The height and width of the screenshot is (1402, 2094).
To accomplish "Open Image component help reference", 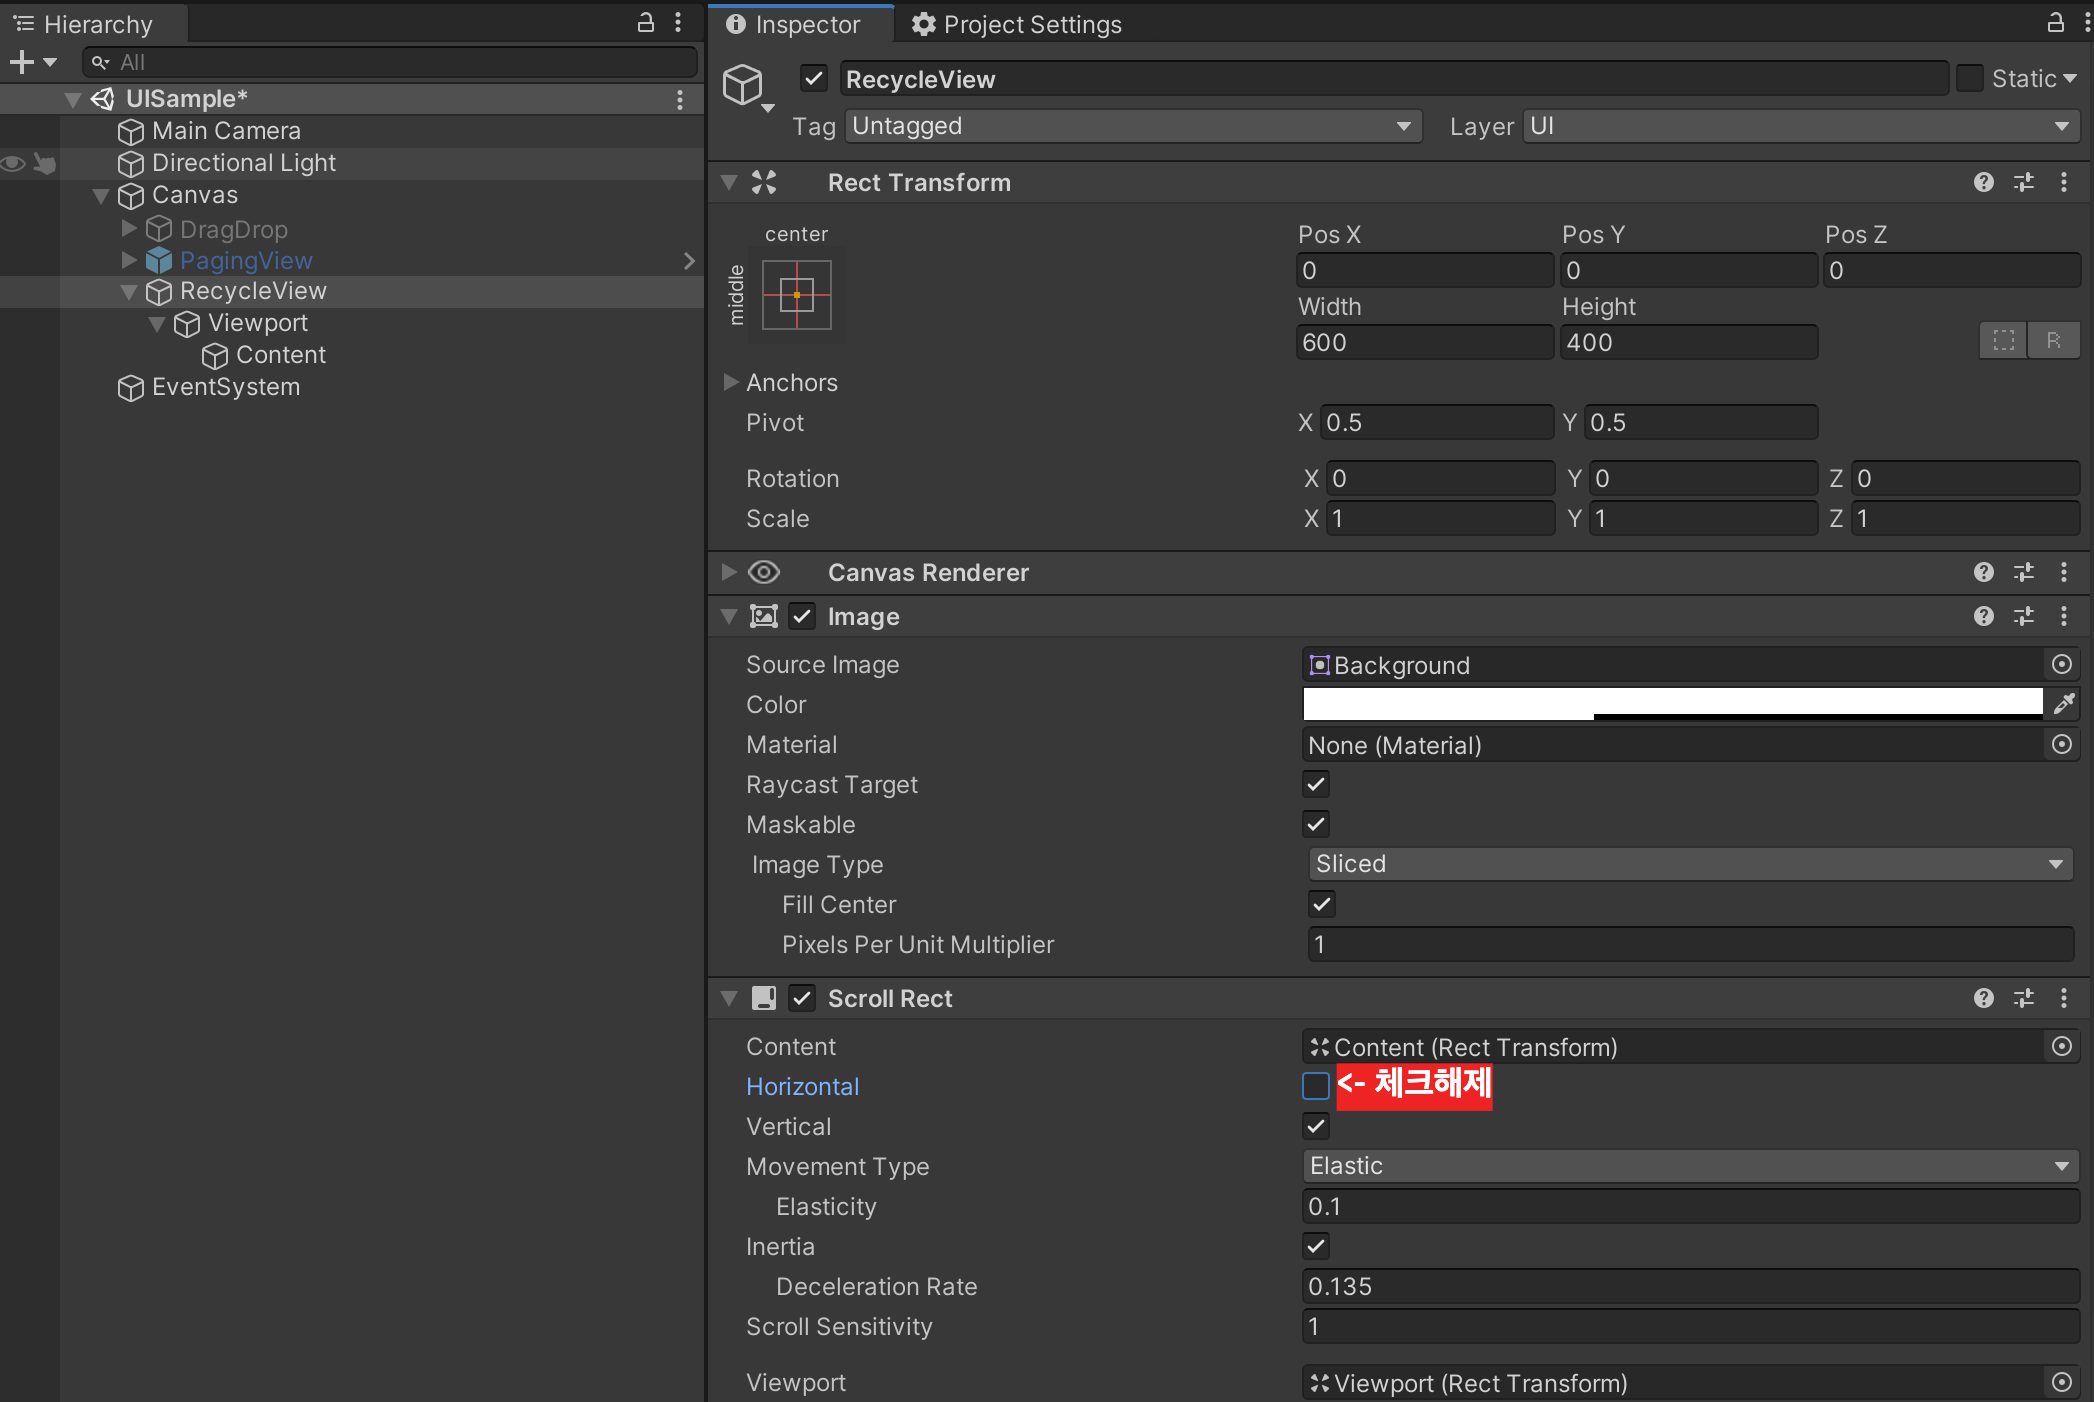I will pyautogui.click(x=1984, y=616).
